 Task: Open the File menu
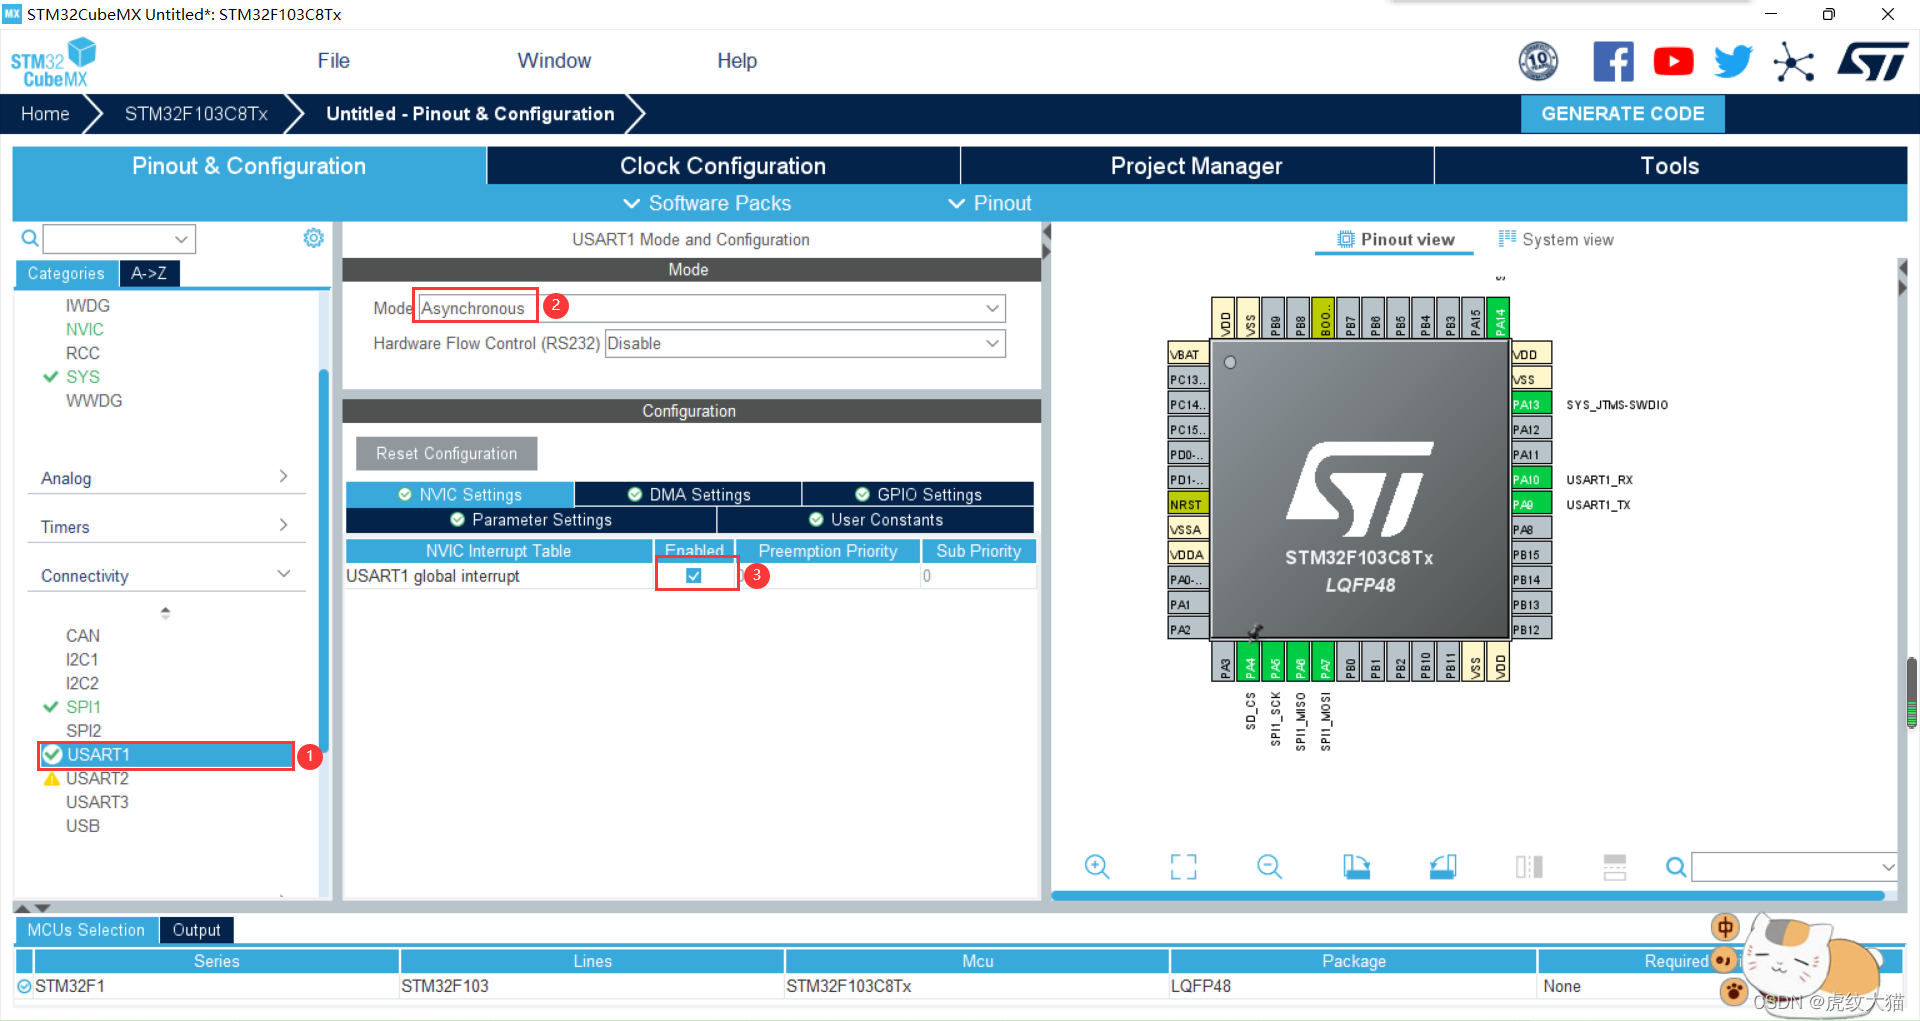coord(333,61)
